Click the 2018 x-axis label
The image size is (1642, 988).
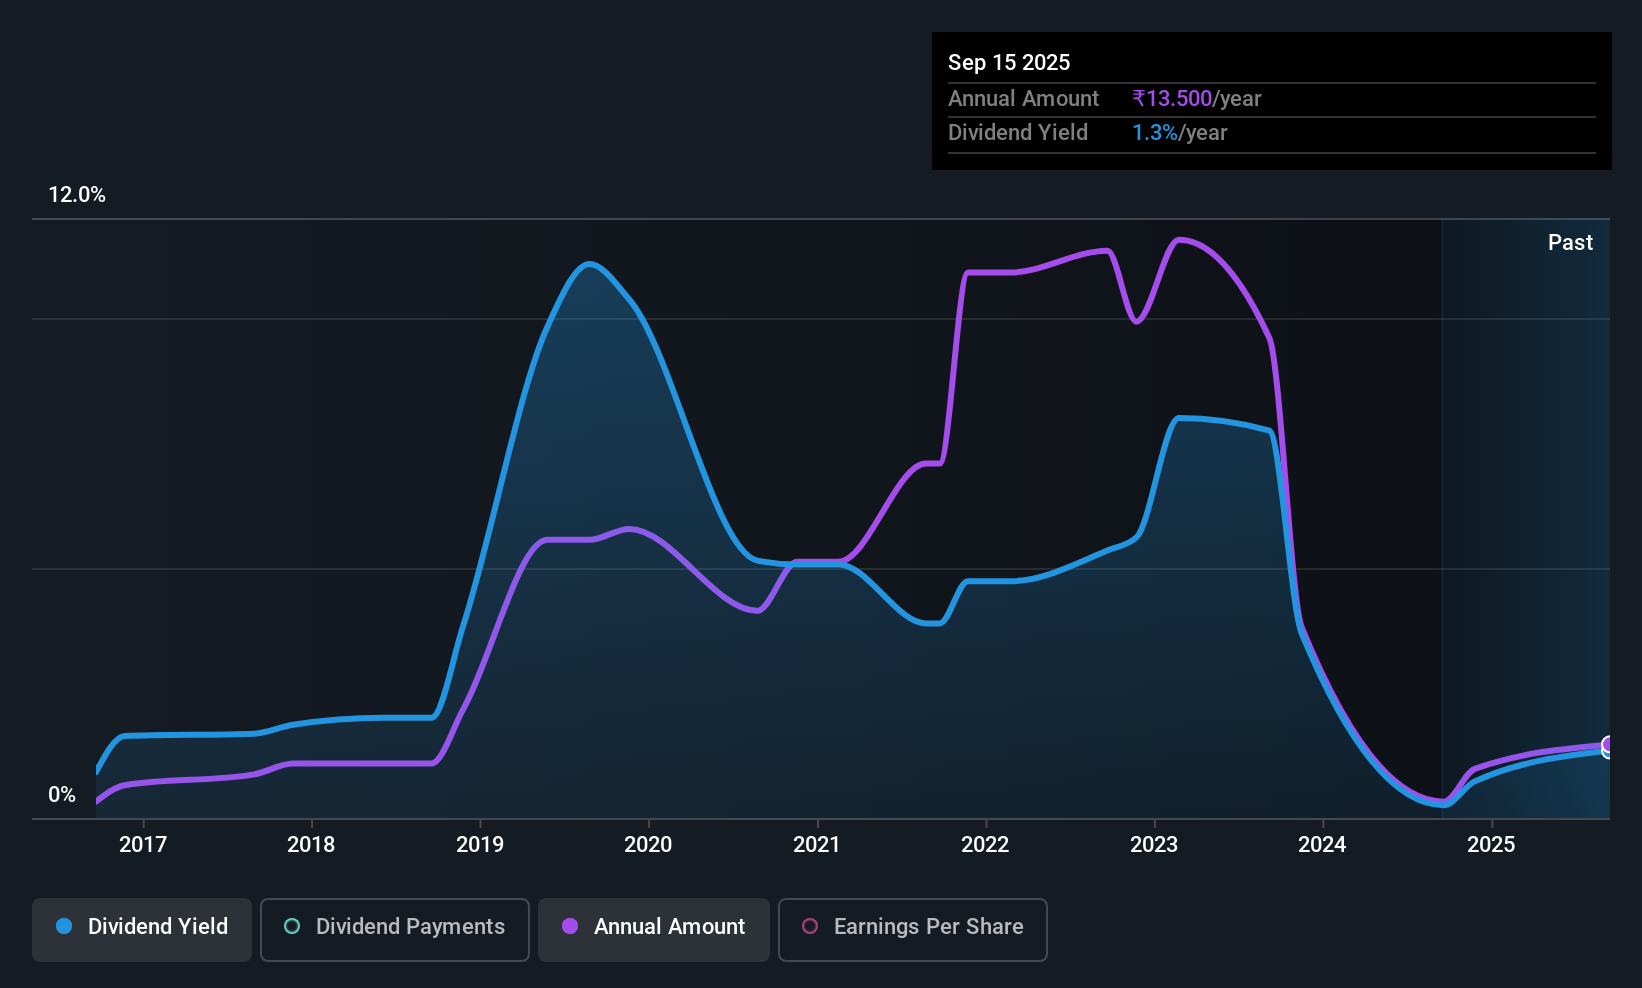[x=311, y=845]
